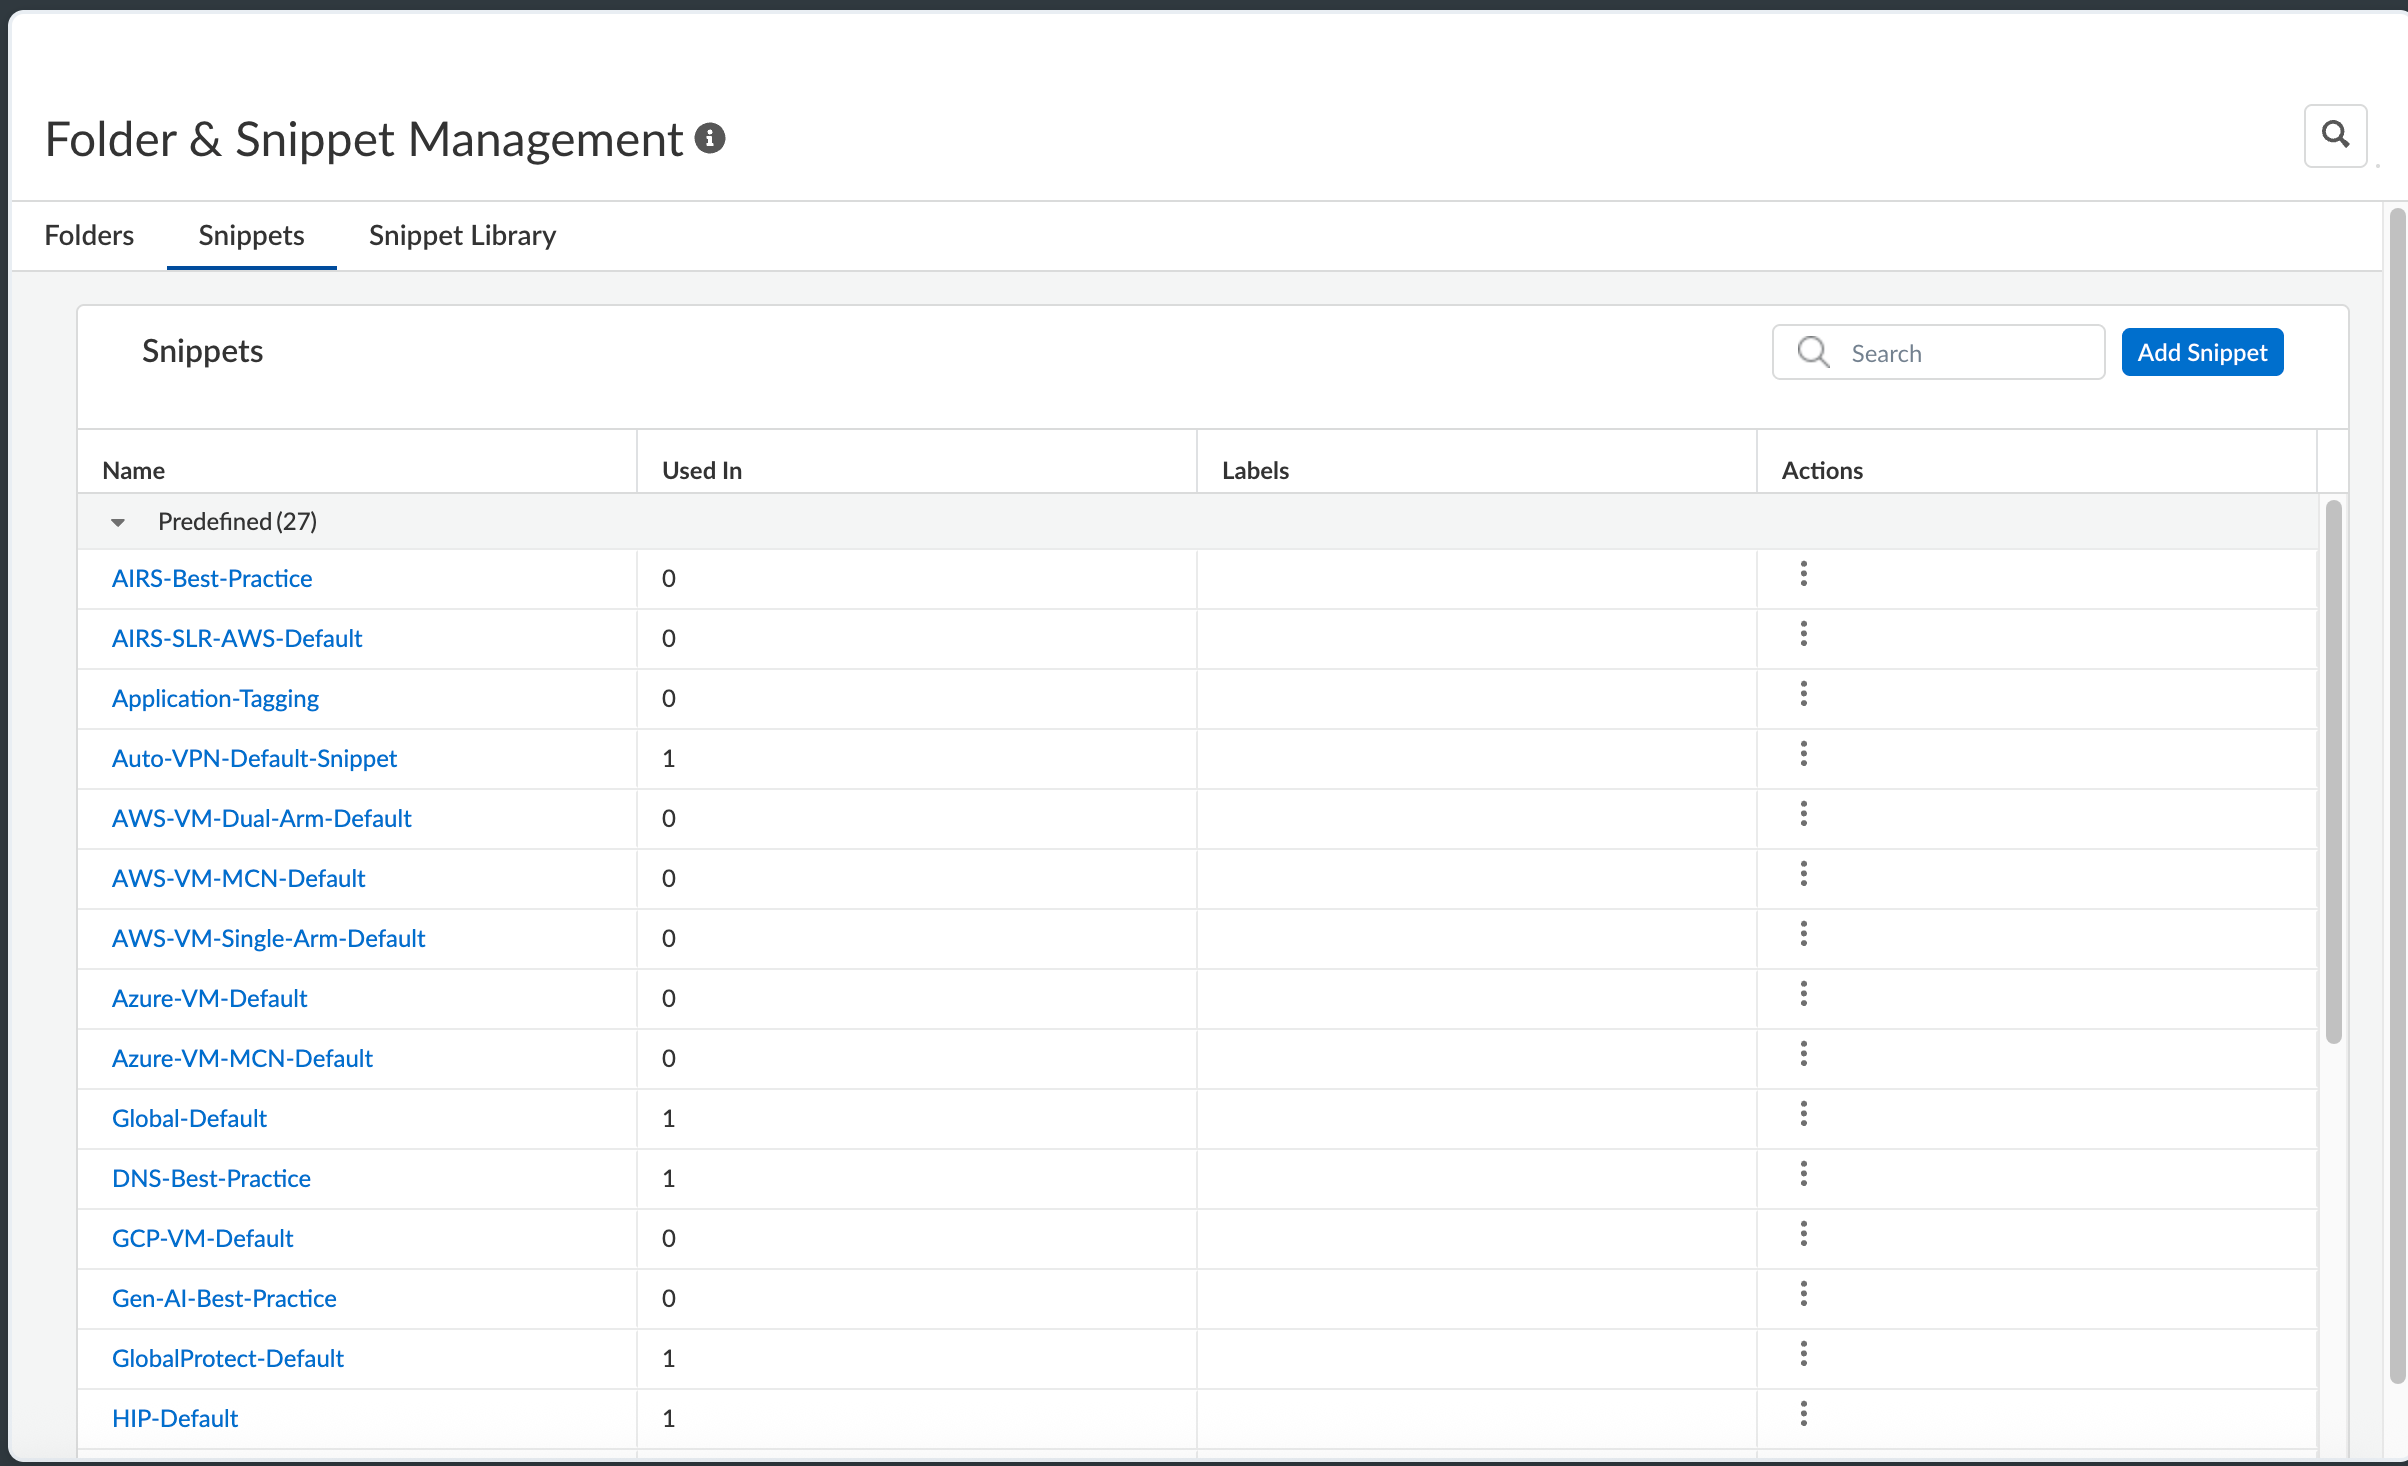The width and height of the screenshot is (2408, 1466).
Task: Switch to the Folders tab
Action: pos(89,235)
